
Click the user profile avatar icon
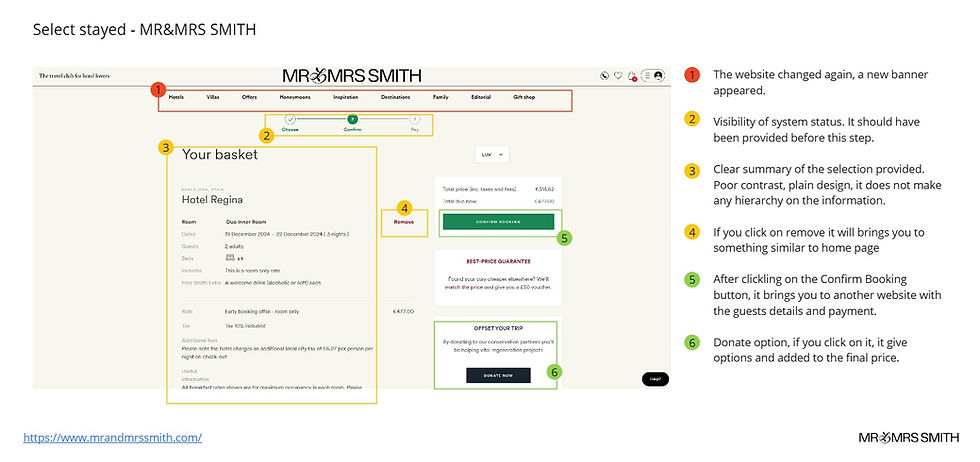pos(658,76)
